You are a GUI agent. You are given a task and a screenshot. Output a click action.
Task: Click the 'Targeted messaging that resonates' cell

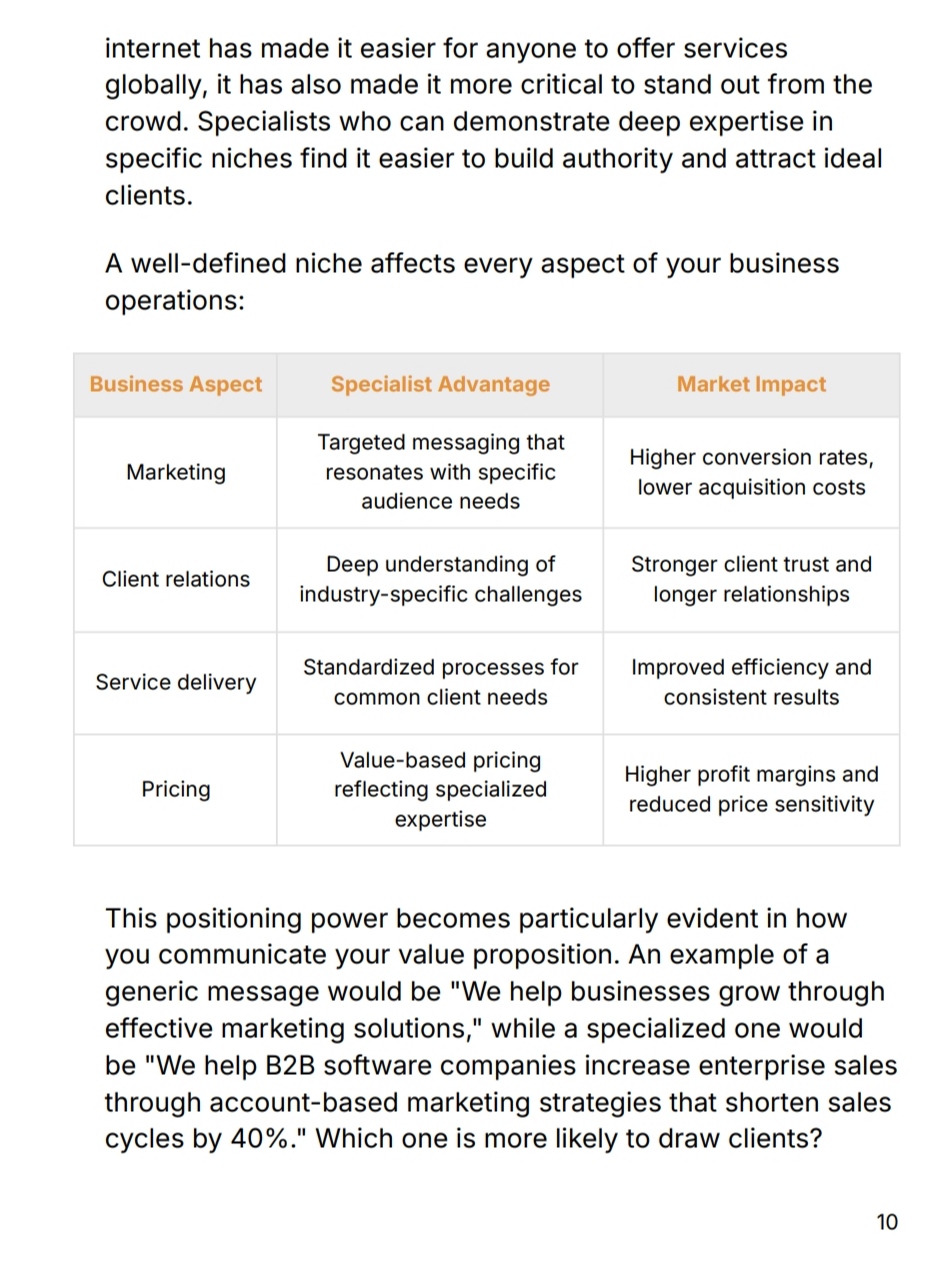click(440, 472)
